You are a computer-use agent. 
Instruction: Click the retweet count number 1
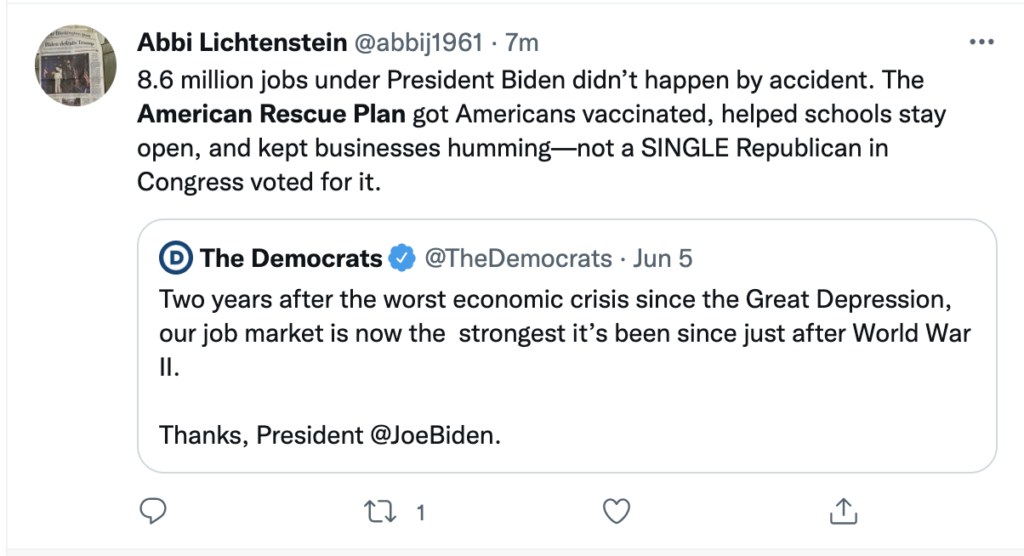click(x=421, y=513)
